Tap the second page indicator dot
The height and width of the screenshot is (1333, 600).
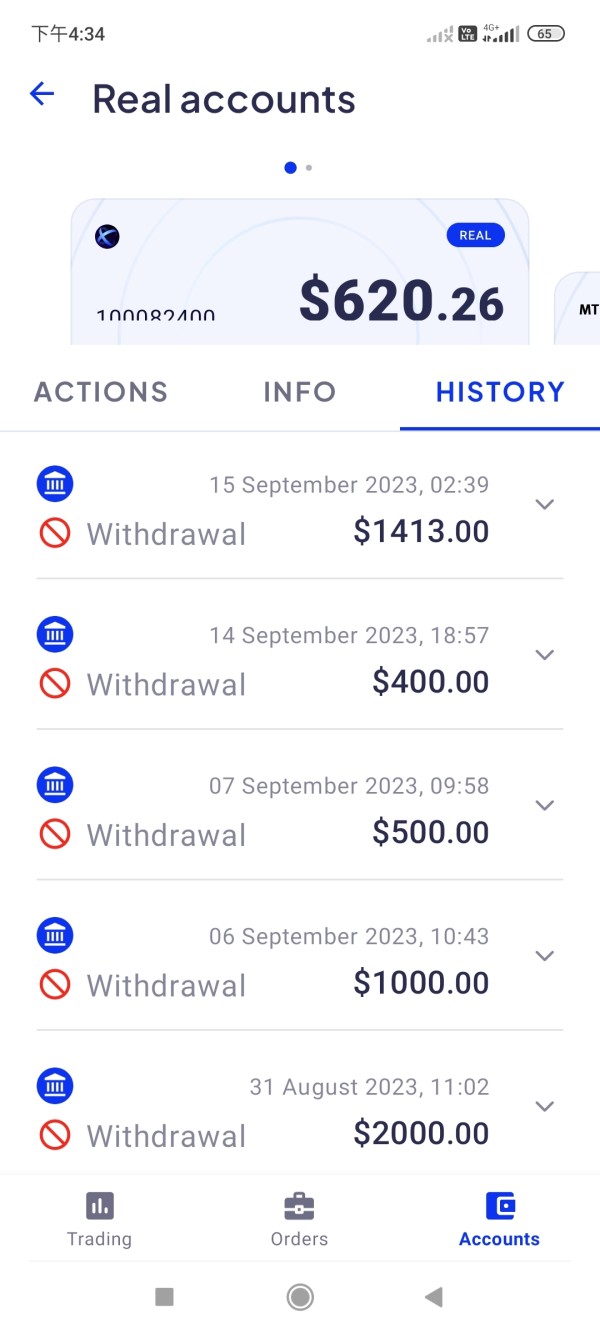(309, 168)
